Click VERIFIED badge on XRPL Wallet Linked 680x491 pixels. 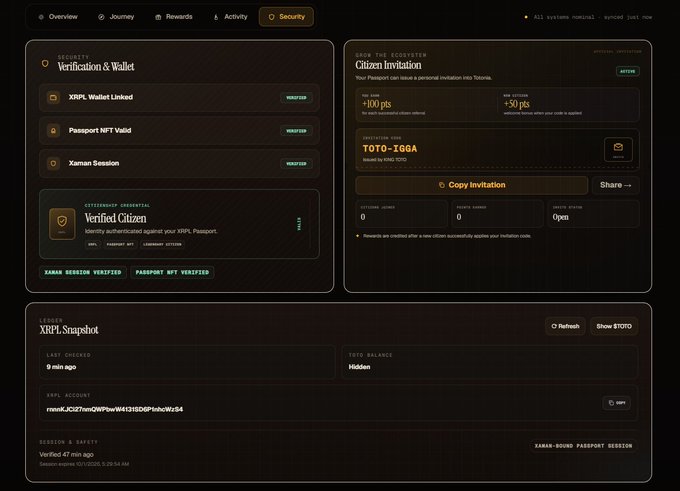coord(296,98)
